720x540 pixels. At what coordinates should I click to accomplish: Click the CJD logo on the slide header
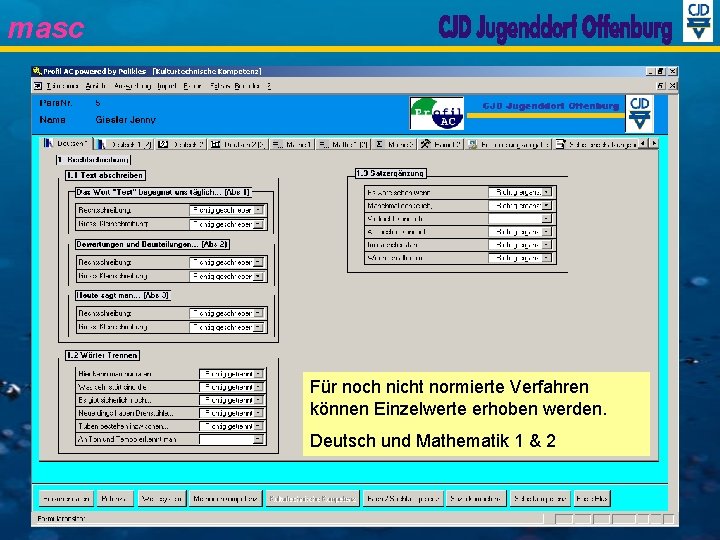point(698,21)
